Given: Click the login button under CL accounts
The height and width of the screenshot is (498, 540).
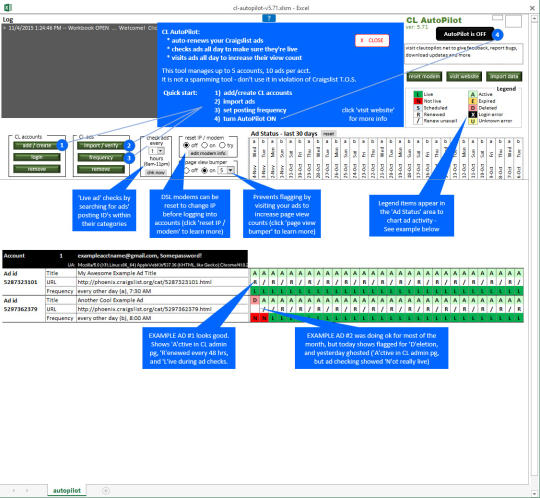Looking at the screenshot, I should tap(37, 157).
